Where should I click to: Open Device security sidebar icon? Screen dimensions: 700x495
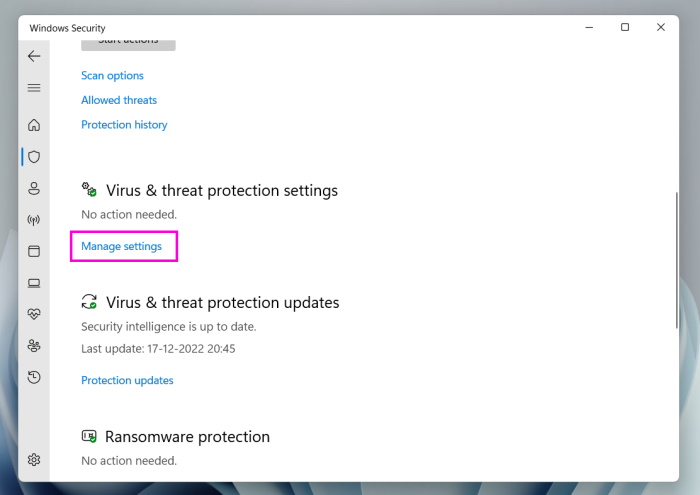(x=34, y=283)
